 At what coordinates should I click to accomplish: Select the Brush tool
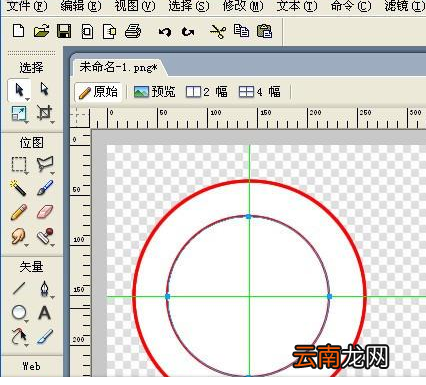pos(45,188)
